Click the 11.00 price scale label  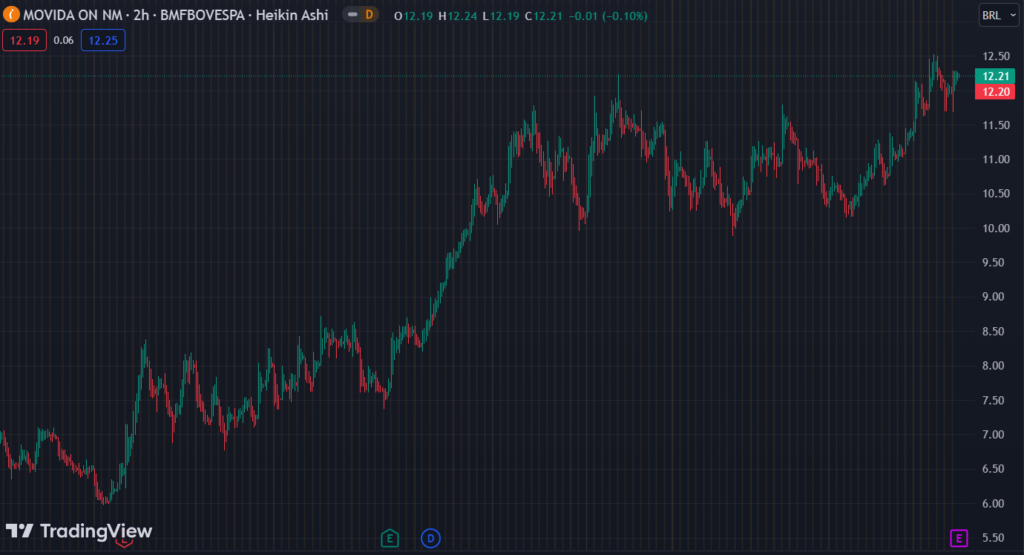tap(996, 159)
